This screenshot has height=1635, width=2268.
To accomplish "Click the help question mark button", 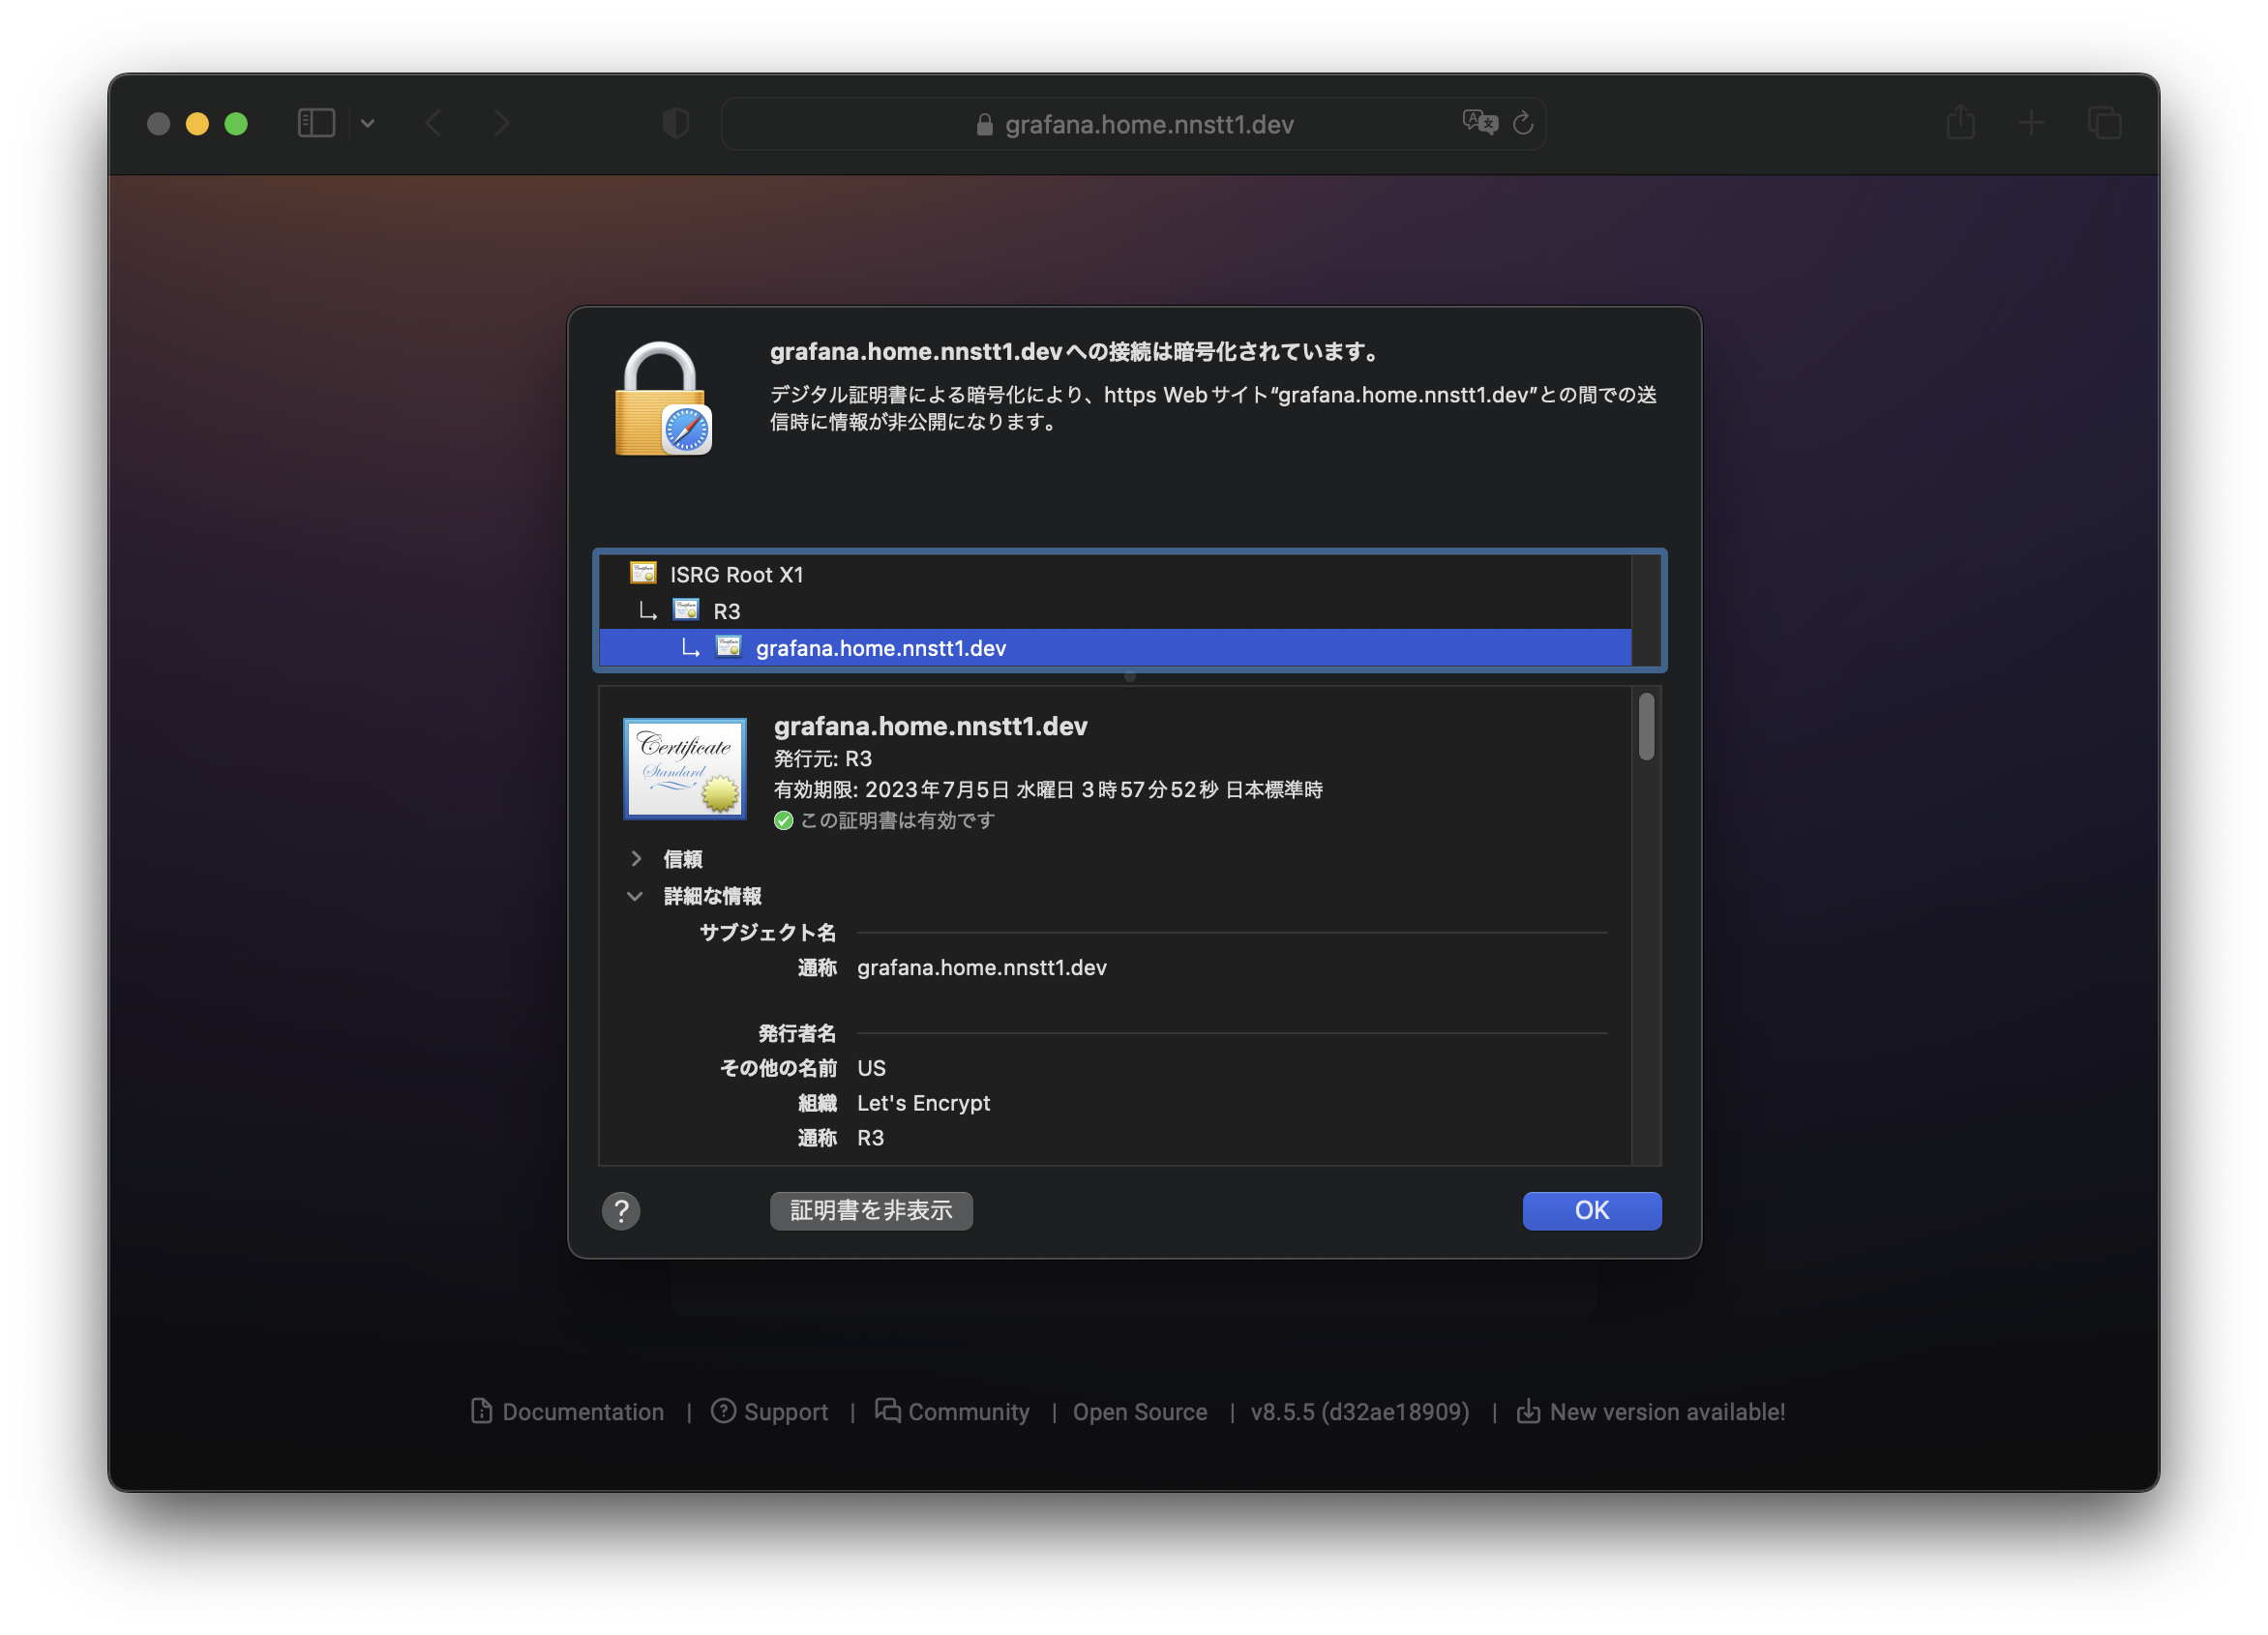I will tap(621, 1211).
